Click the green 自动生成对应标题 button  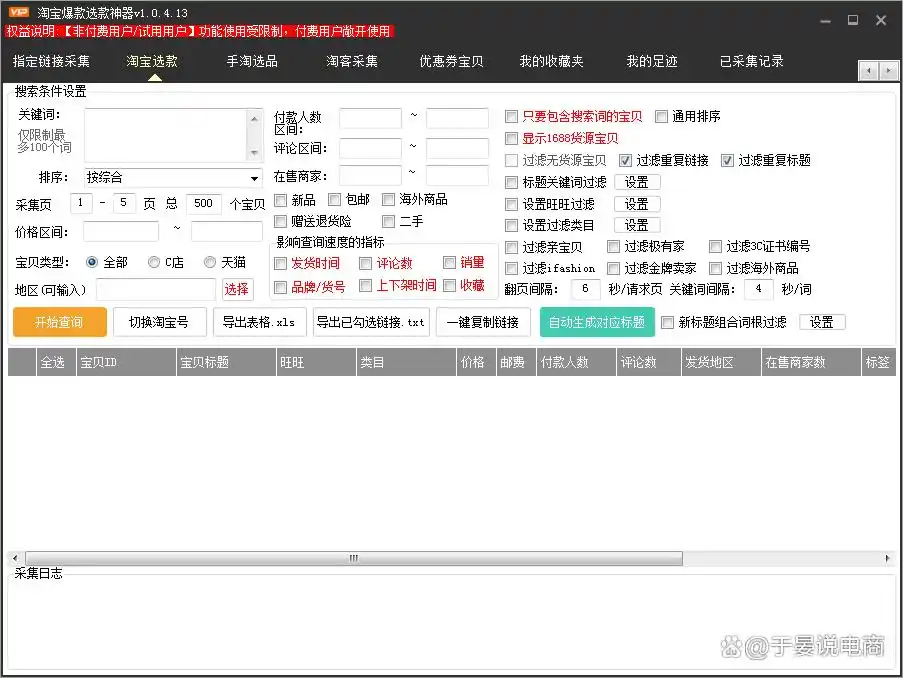(x=596, y=322)
